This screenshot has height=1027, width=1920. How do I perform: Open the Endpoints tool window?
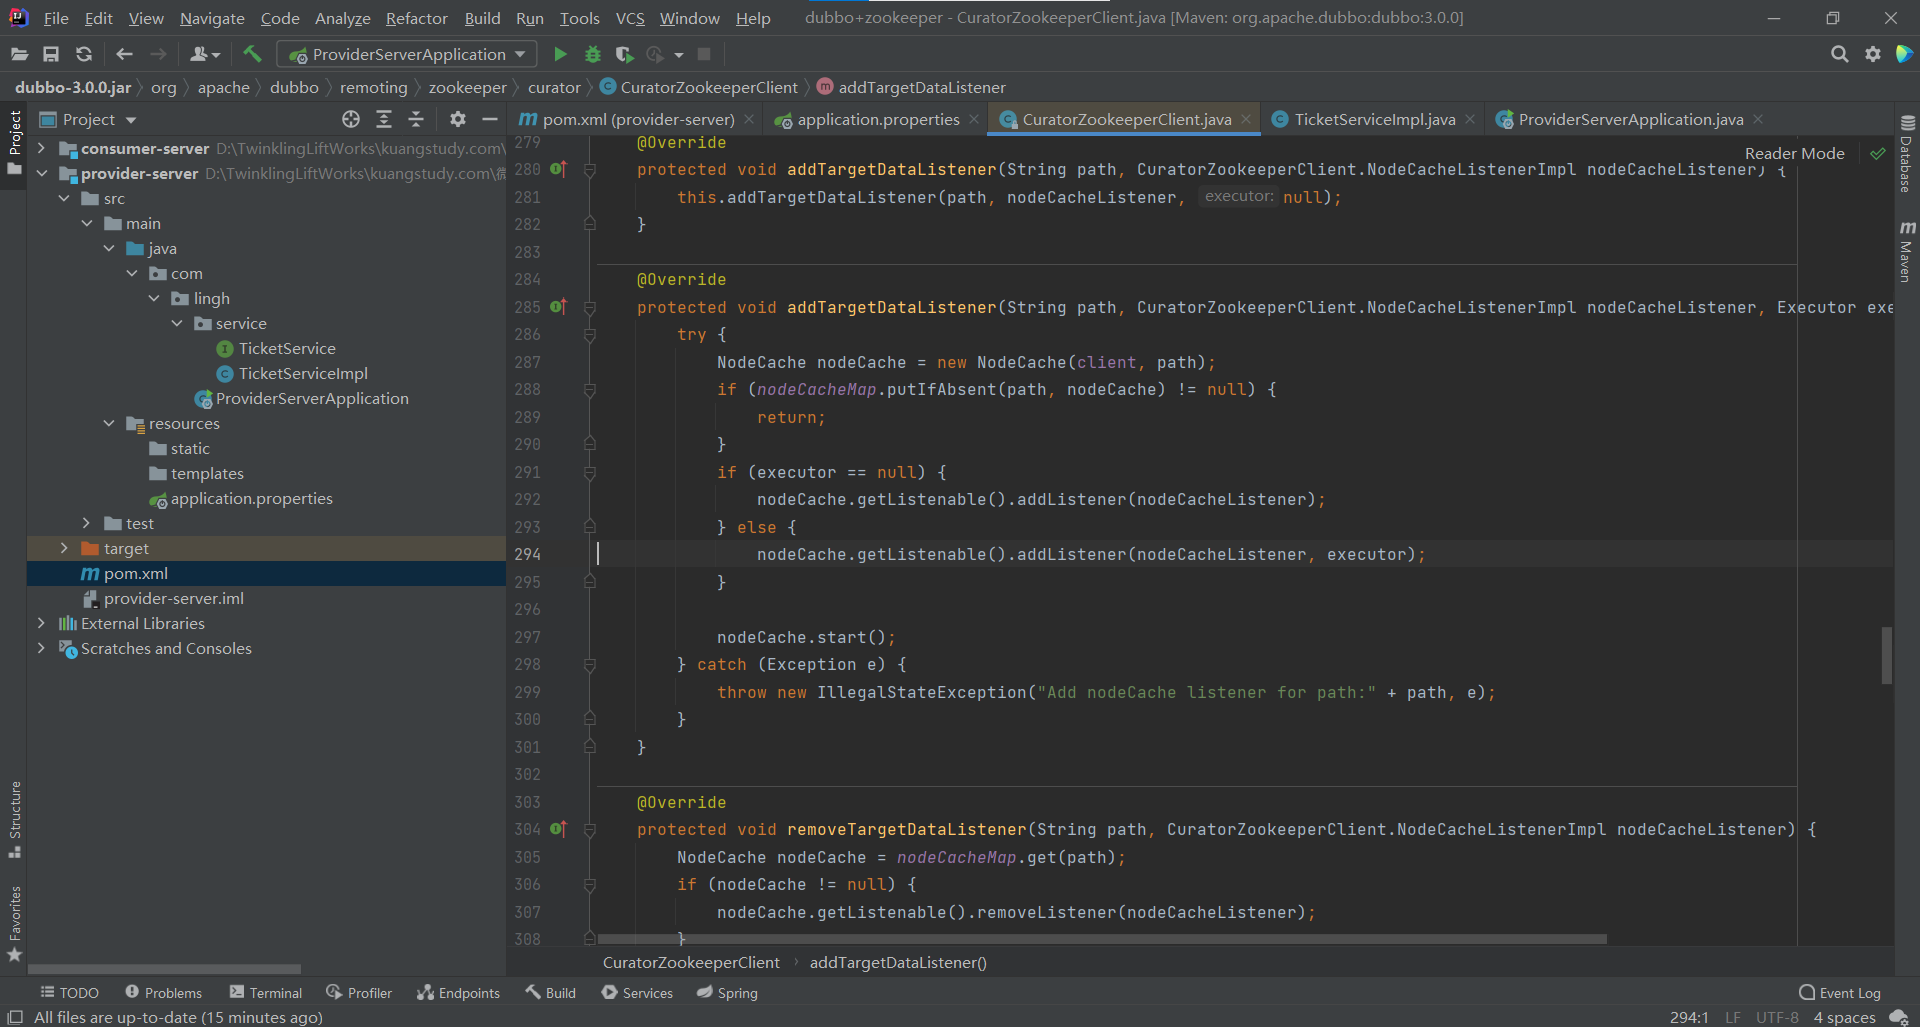coord(459,992)
